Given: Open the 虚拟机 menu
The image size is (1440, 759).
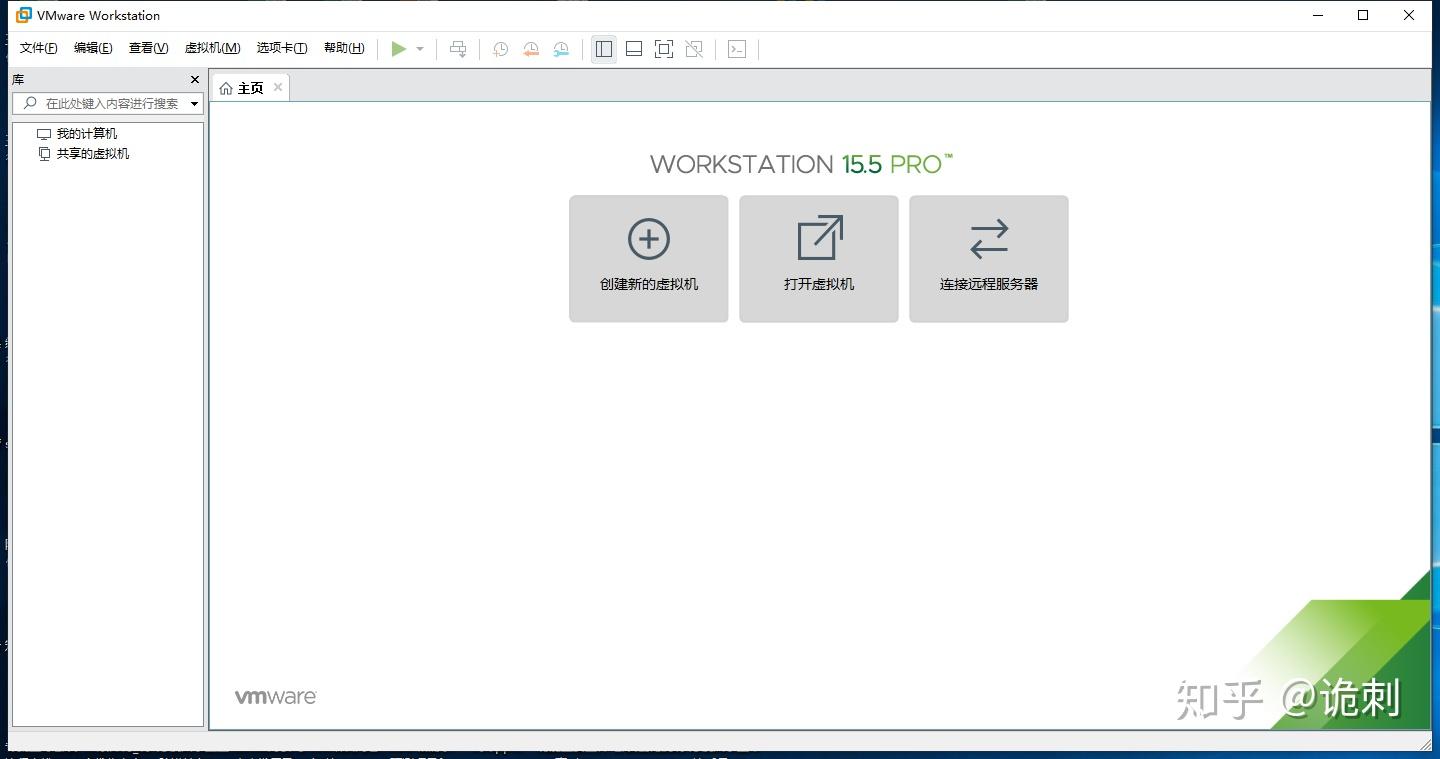Looking at the screenshot, I should click(x=214, y=47).
